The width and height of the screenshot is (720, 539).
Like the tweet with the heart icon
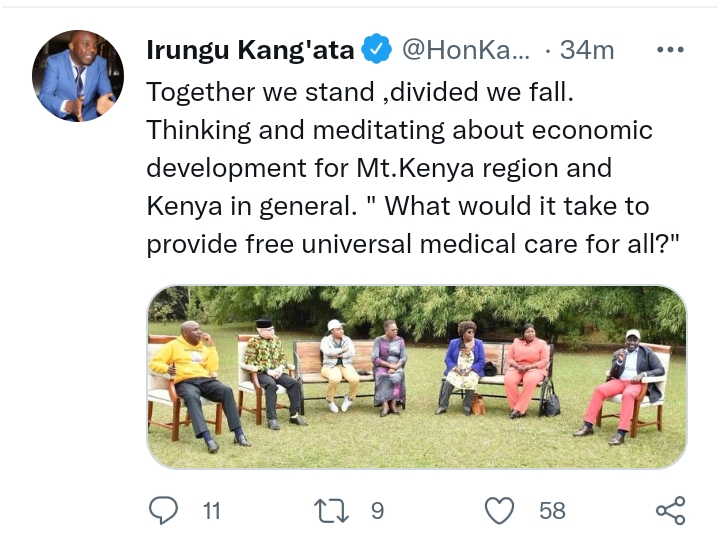tap(500, 511)
